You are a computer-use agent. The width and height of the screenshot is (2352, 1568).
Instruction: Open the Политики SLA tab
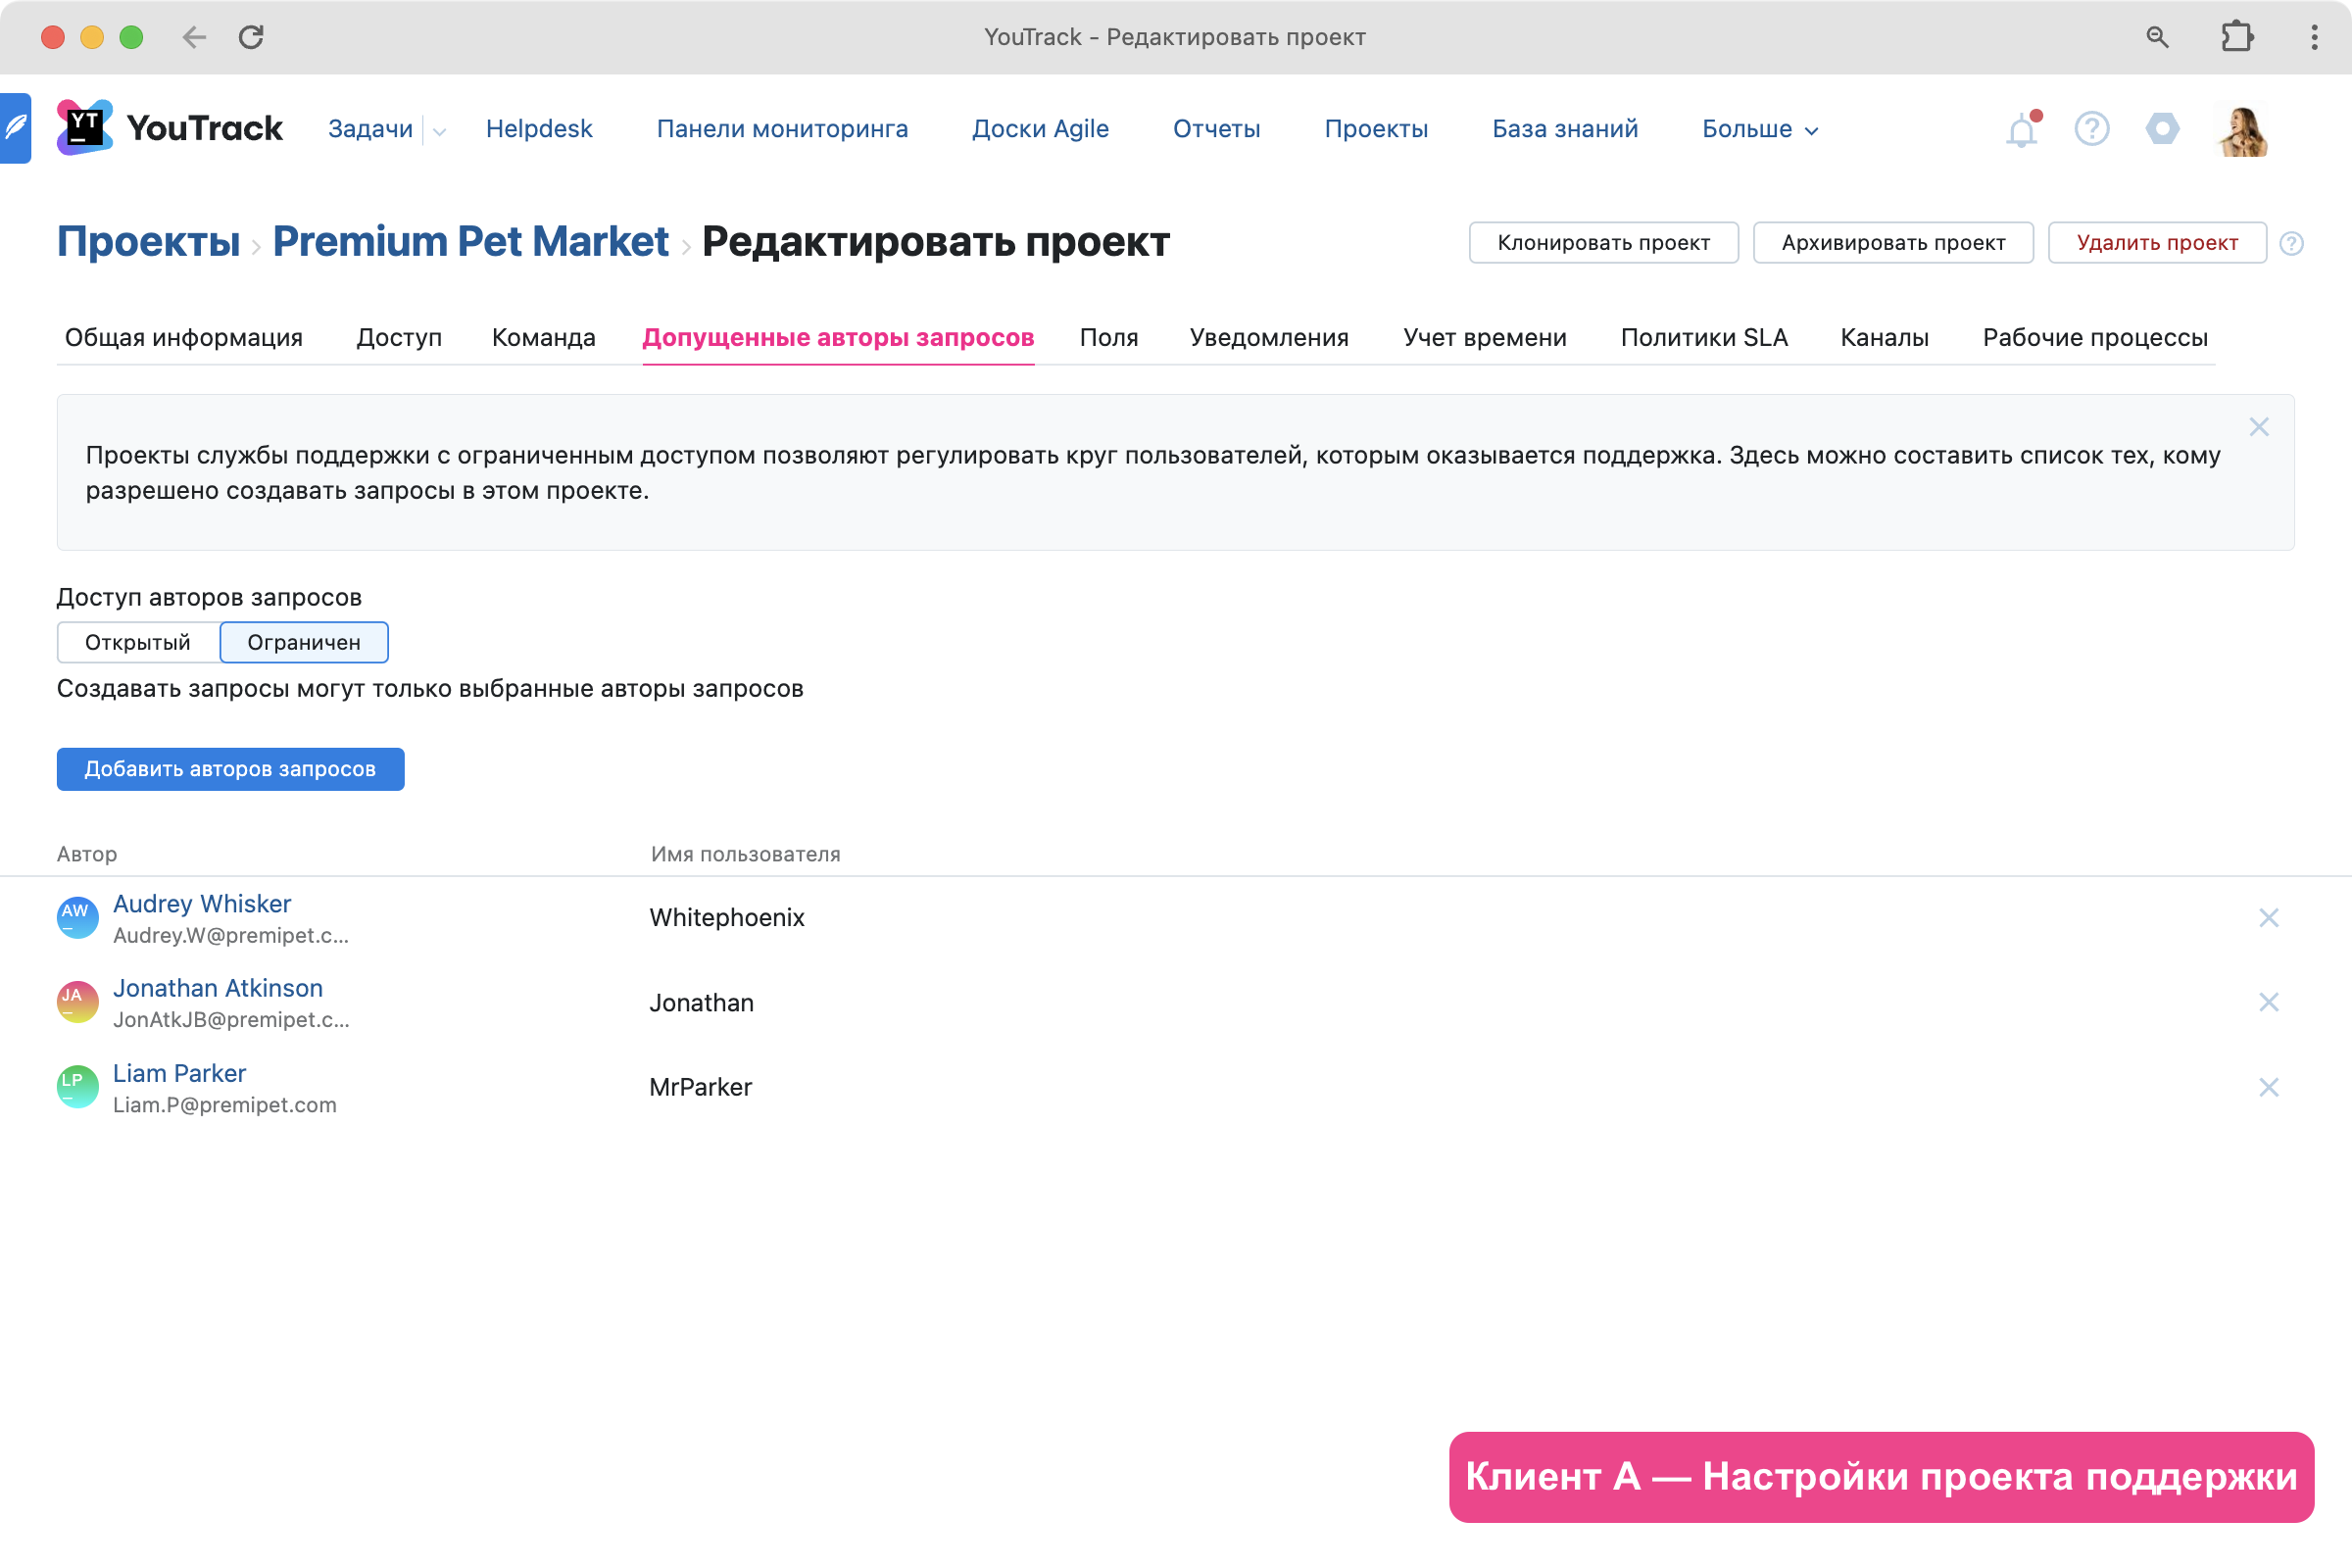click(1703, 337)
